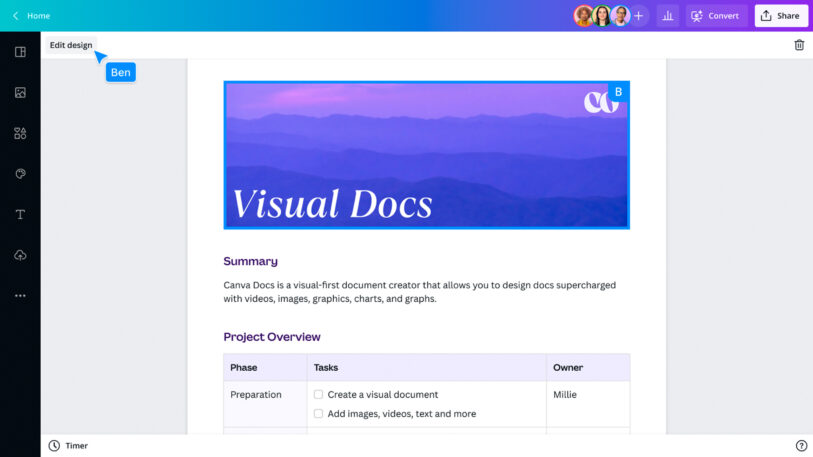Click the Project Overview heading
The image size is (813, 457).
[x=272, y=337]
